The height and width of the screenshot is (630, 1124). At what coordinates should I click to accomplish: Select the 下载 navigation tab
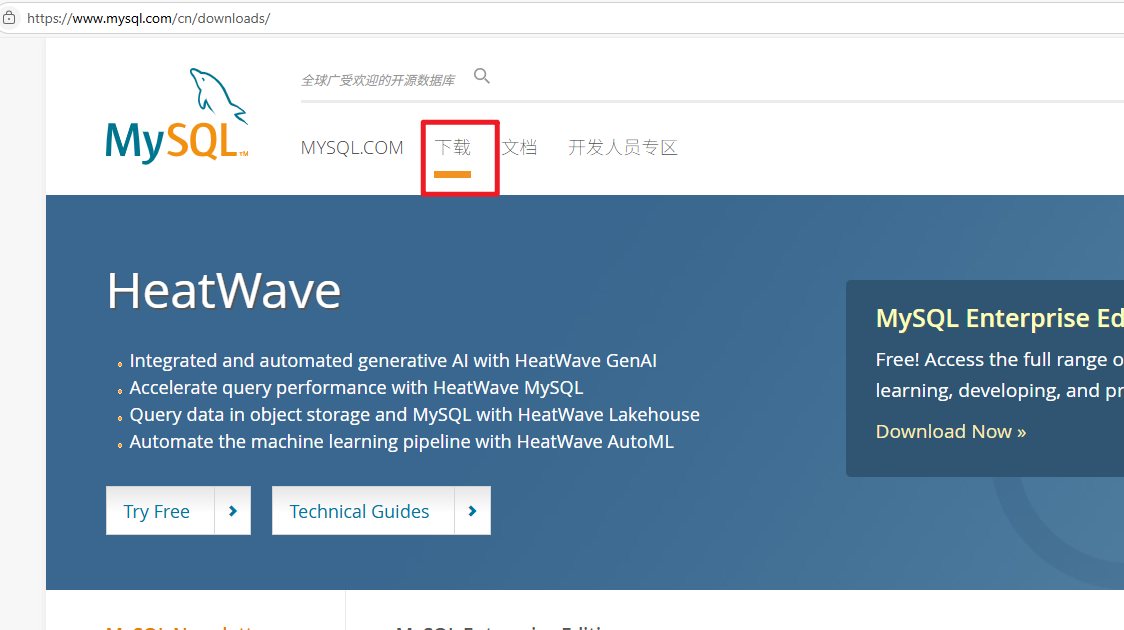tap(452, 148)
